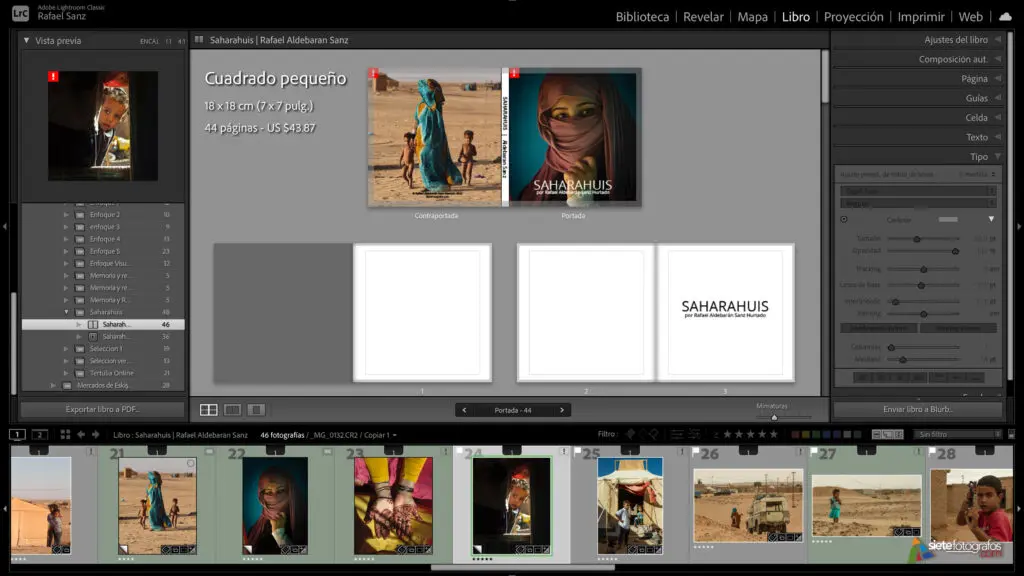Click Exportar libro a PDF button

point(103,410)
